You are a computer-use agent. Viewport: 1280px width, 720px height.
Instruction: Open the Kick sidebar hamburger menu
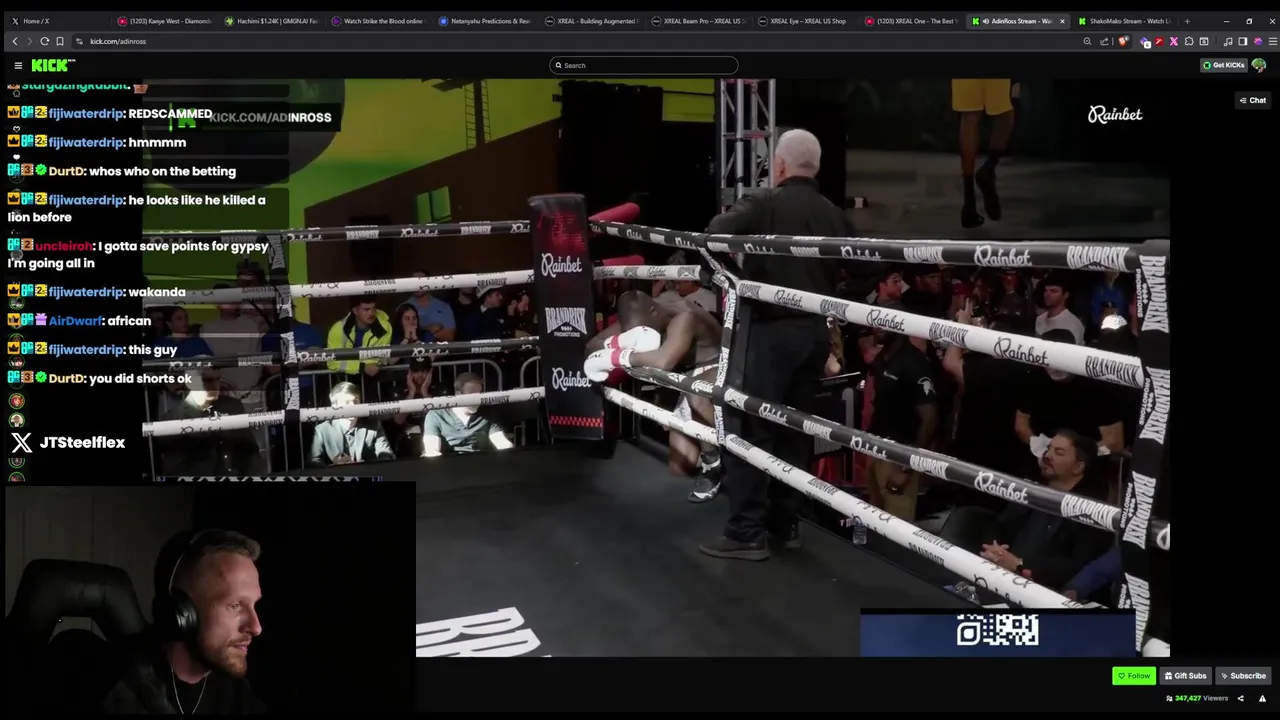[x=18, y=65]
